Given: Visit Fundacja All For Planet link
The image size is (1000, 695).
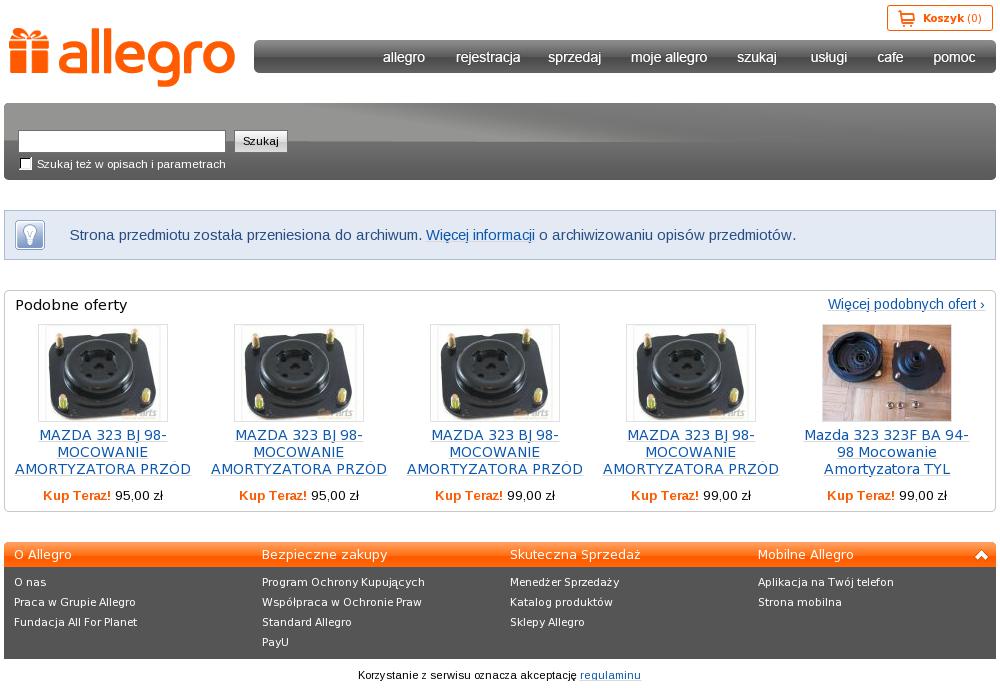Looking at the screenshot, I should click(x=75, y=622).
